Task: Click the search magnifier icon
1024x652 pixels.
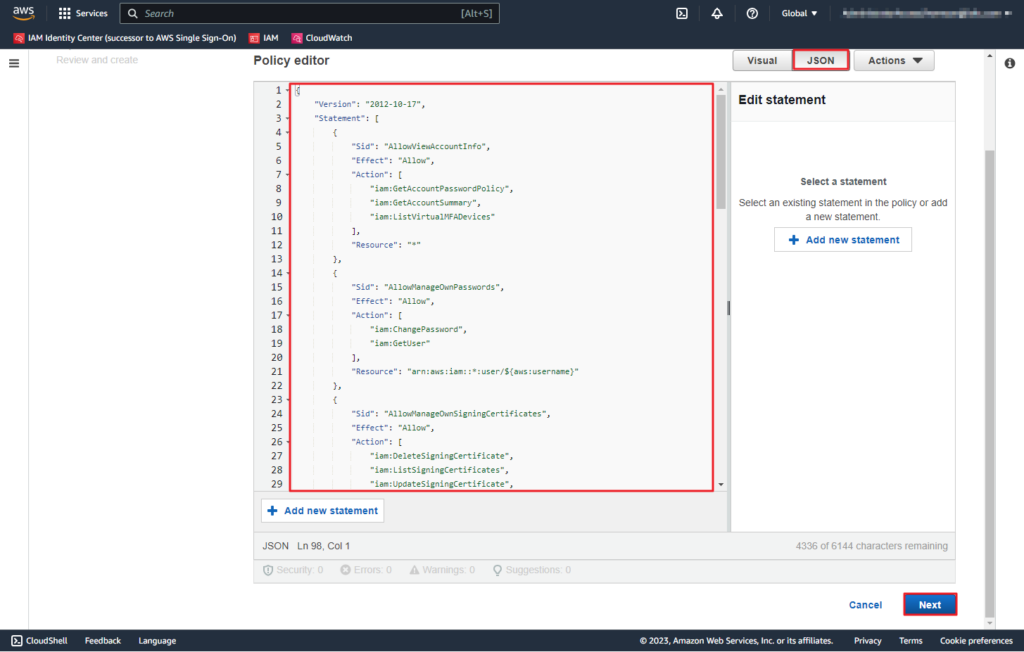Action: 133,13
